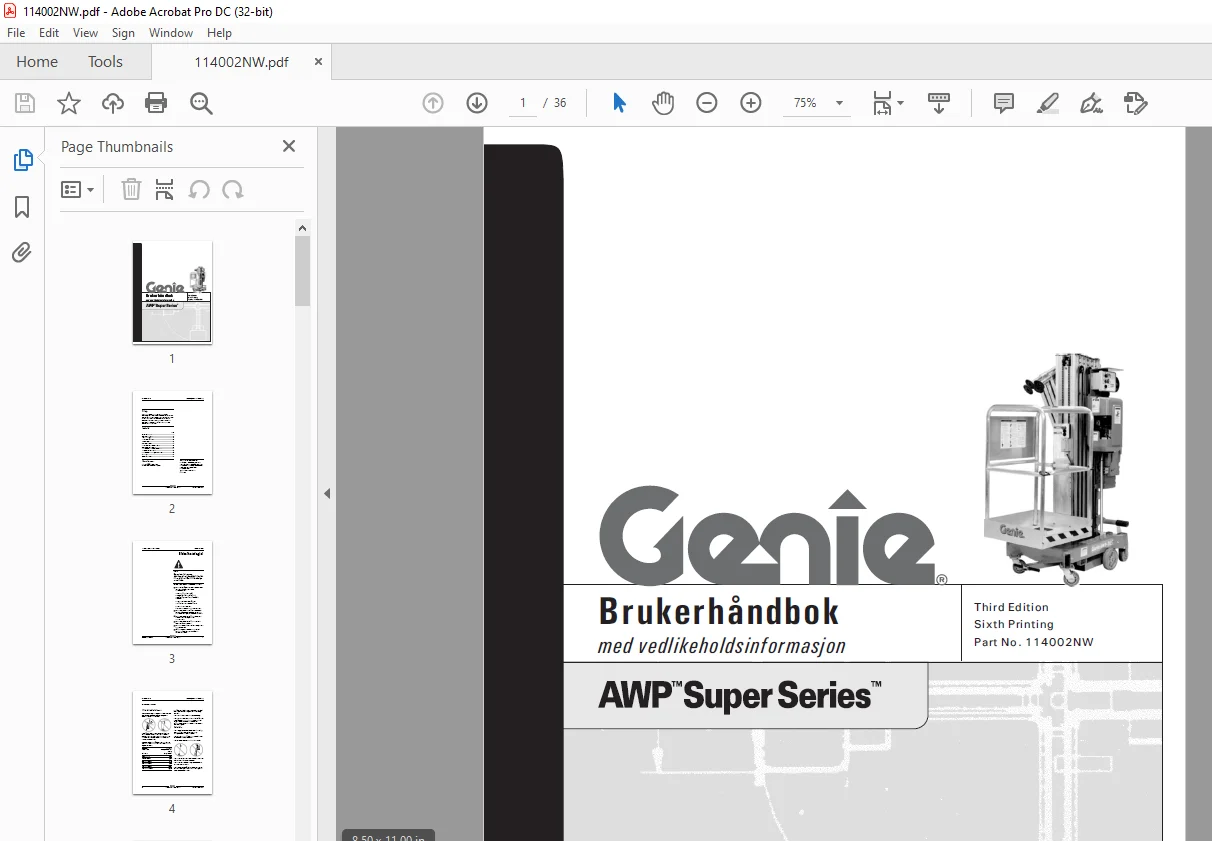The image size is (1212, 841).
Task: Click the thumbnails panel scrollbar thumb
Action: [303, 271]
